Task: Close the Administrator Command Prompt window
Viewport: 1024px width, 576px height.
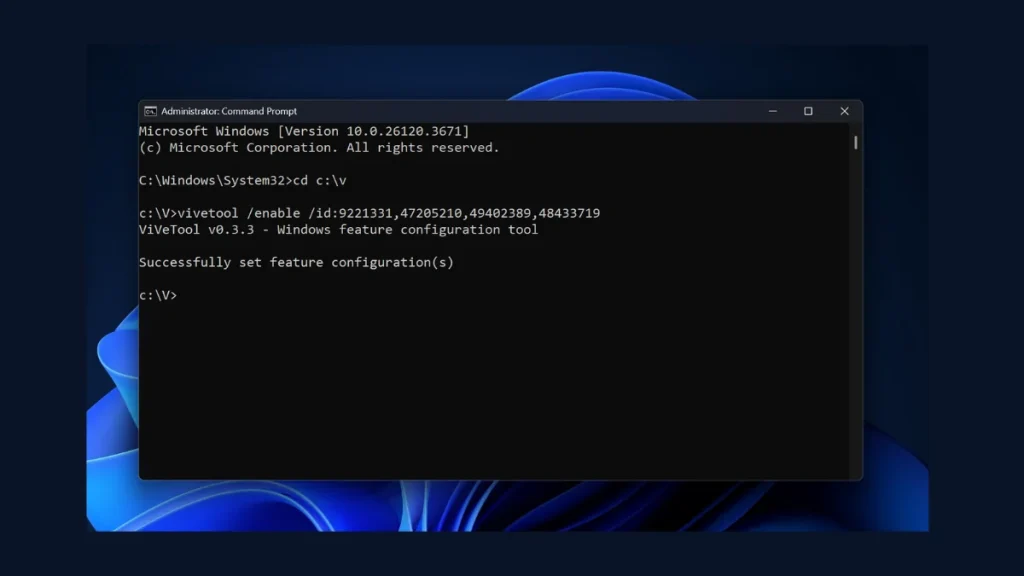Action: (x=844, y=111)
